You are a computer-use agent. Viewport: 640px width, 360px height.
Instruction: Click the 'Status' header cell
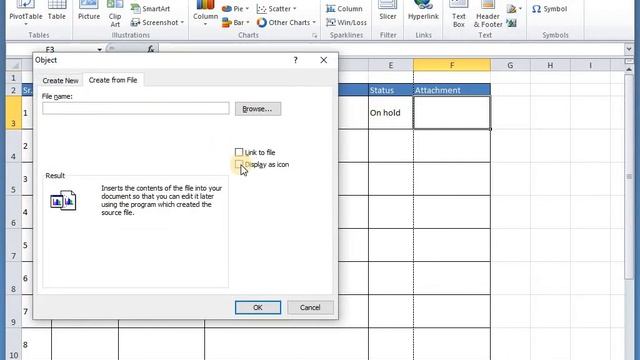[x=391, y=90]
